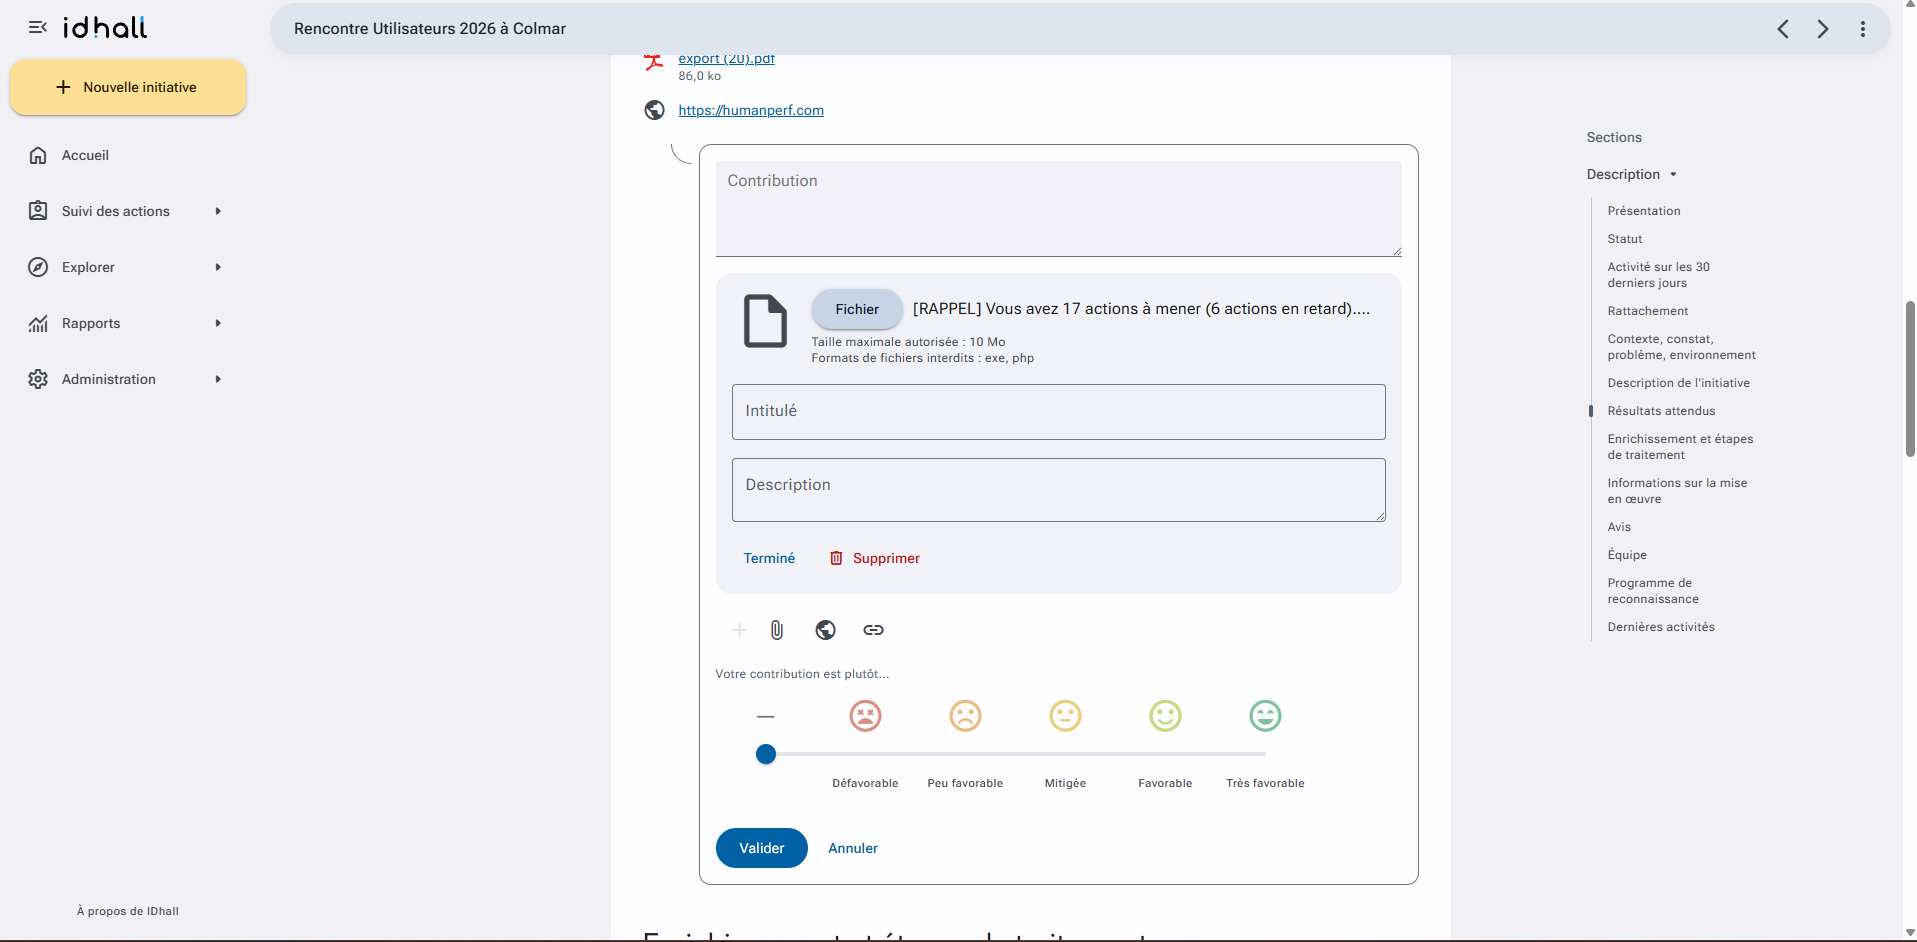This screenshot has width=1917, height=942.
Task: Jump to Activité sur les 30 derniers jours
Action: pyautogui.click(x=1659, y=275)
